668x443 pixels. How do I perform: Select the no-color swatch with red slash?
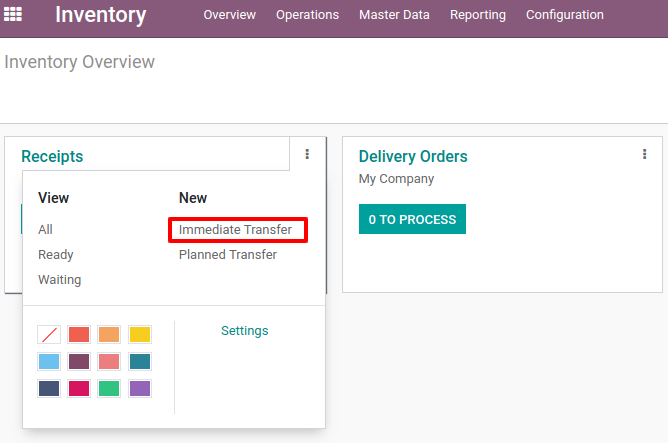49,334
